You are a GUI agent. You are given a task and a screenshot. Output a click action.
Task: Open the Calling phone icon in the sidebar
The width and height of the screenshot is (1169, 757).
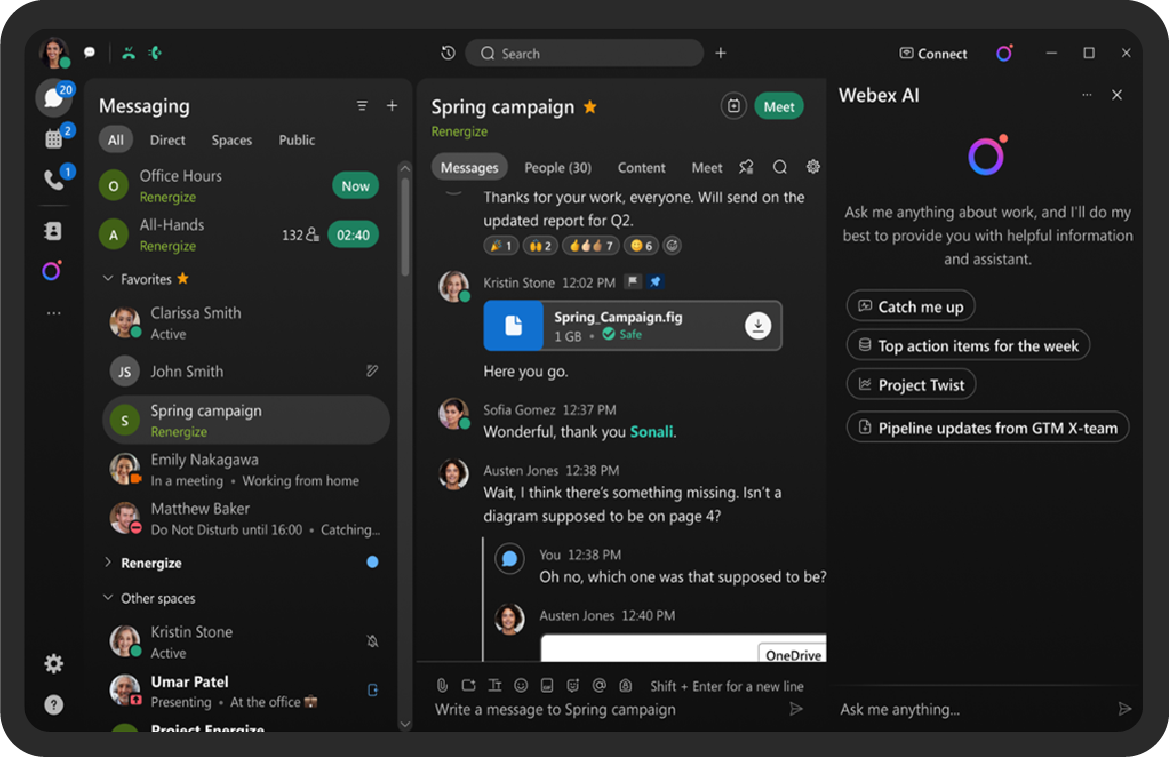click(54, 179)
